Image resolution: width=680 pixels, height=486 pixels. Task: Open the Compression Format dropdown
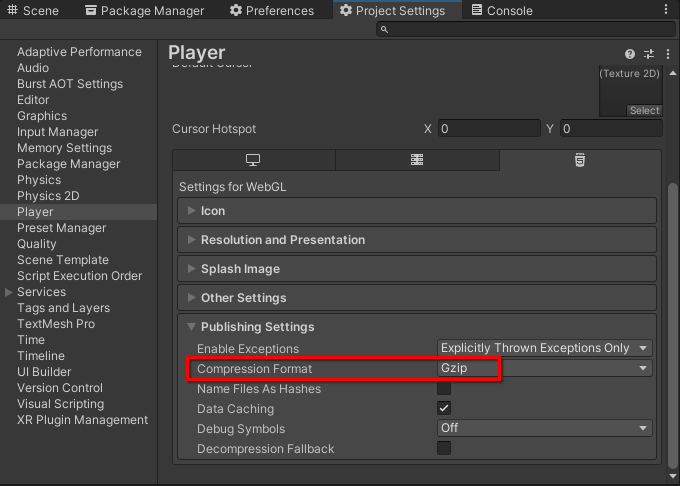[x=544, y=368]
